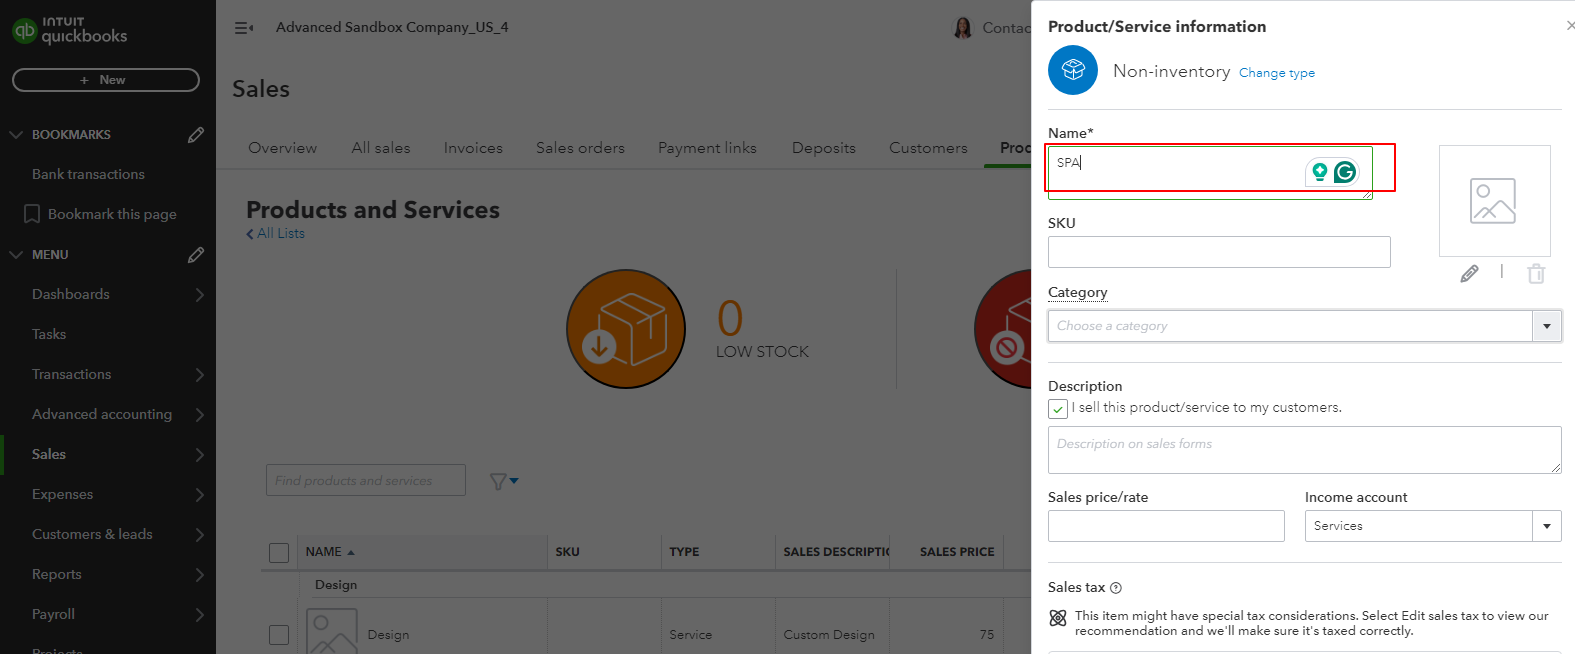This screenshot has height=654, width=1575.
Task: Uncheck I sell this product/service checkbox
Action: pos(1058,409)
